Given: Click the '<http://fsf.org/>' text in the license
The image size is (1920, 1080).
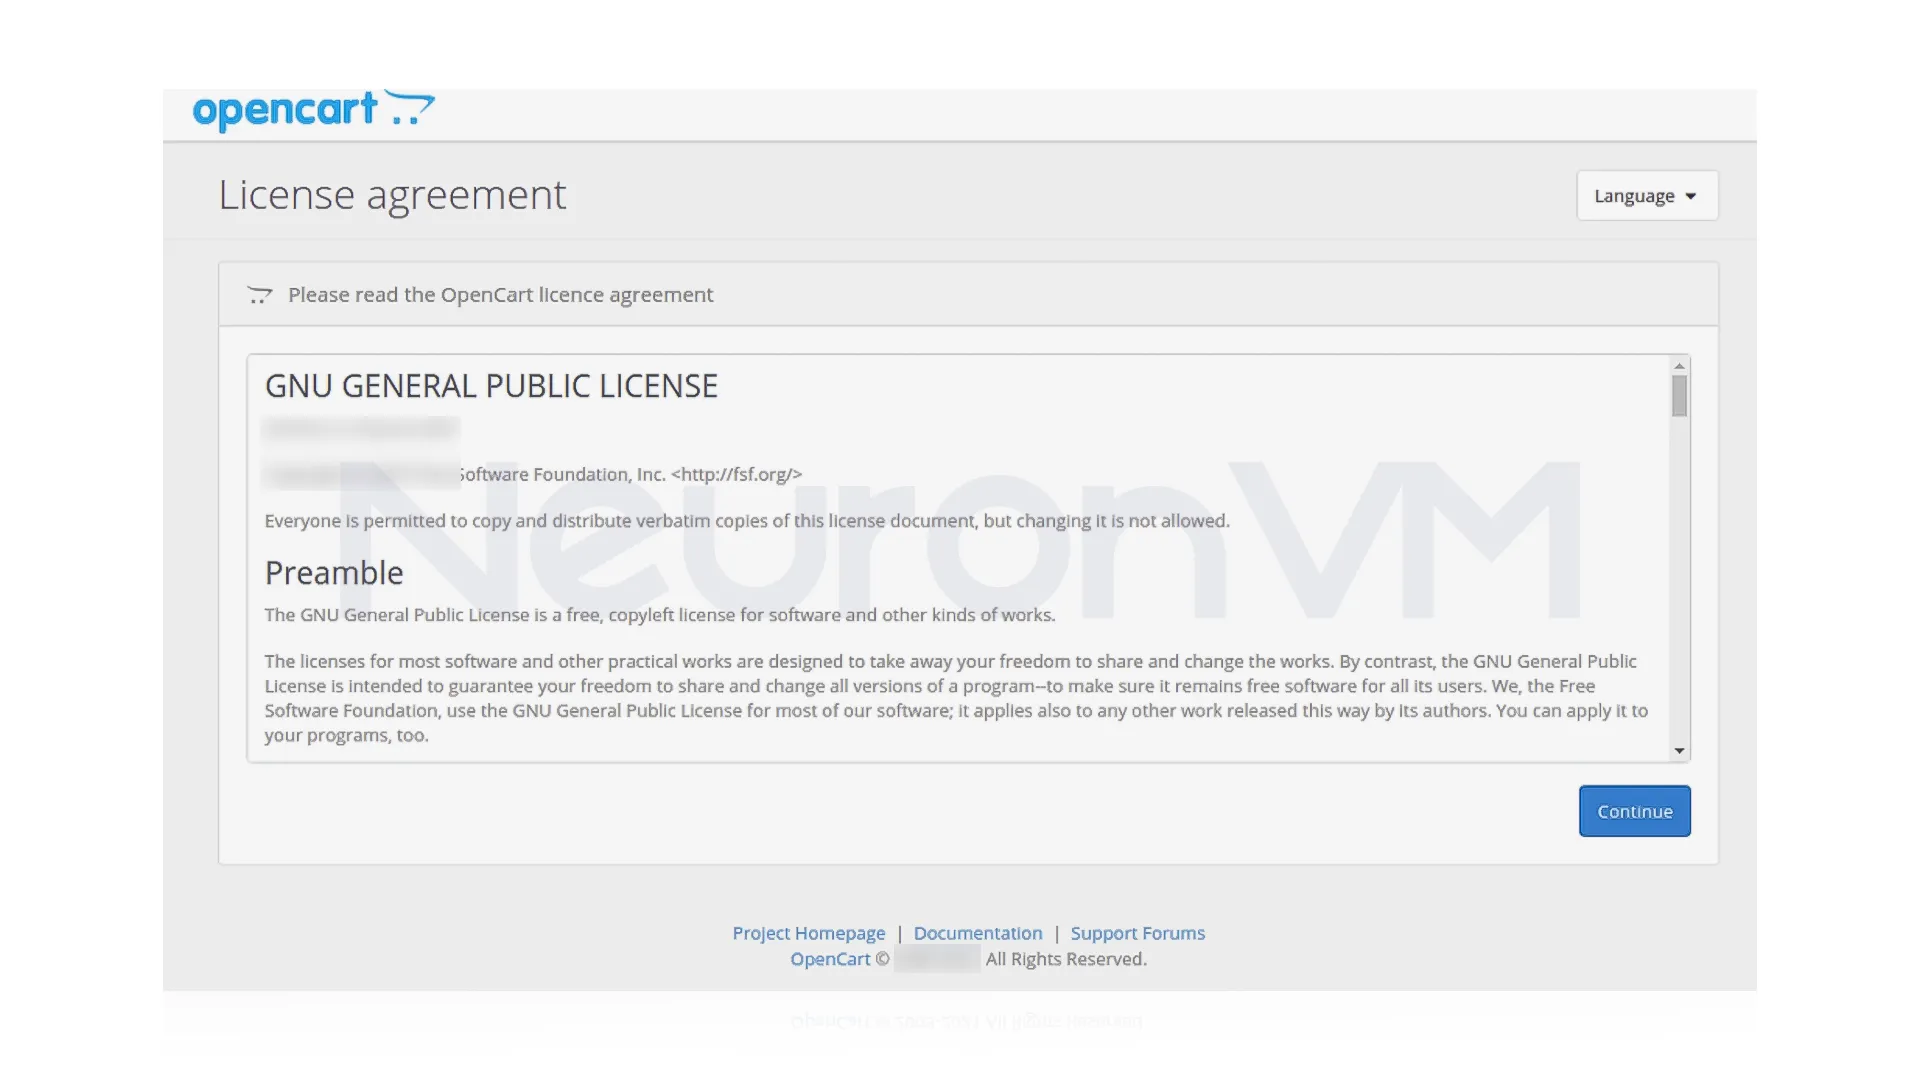Looking at the screenshot, I should coord(736,474).
